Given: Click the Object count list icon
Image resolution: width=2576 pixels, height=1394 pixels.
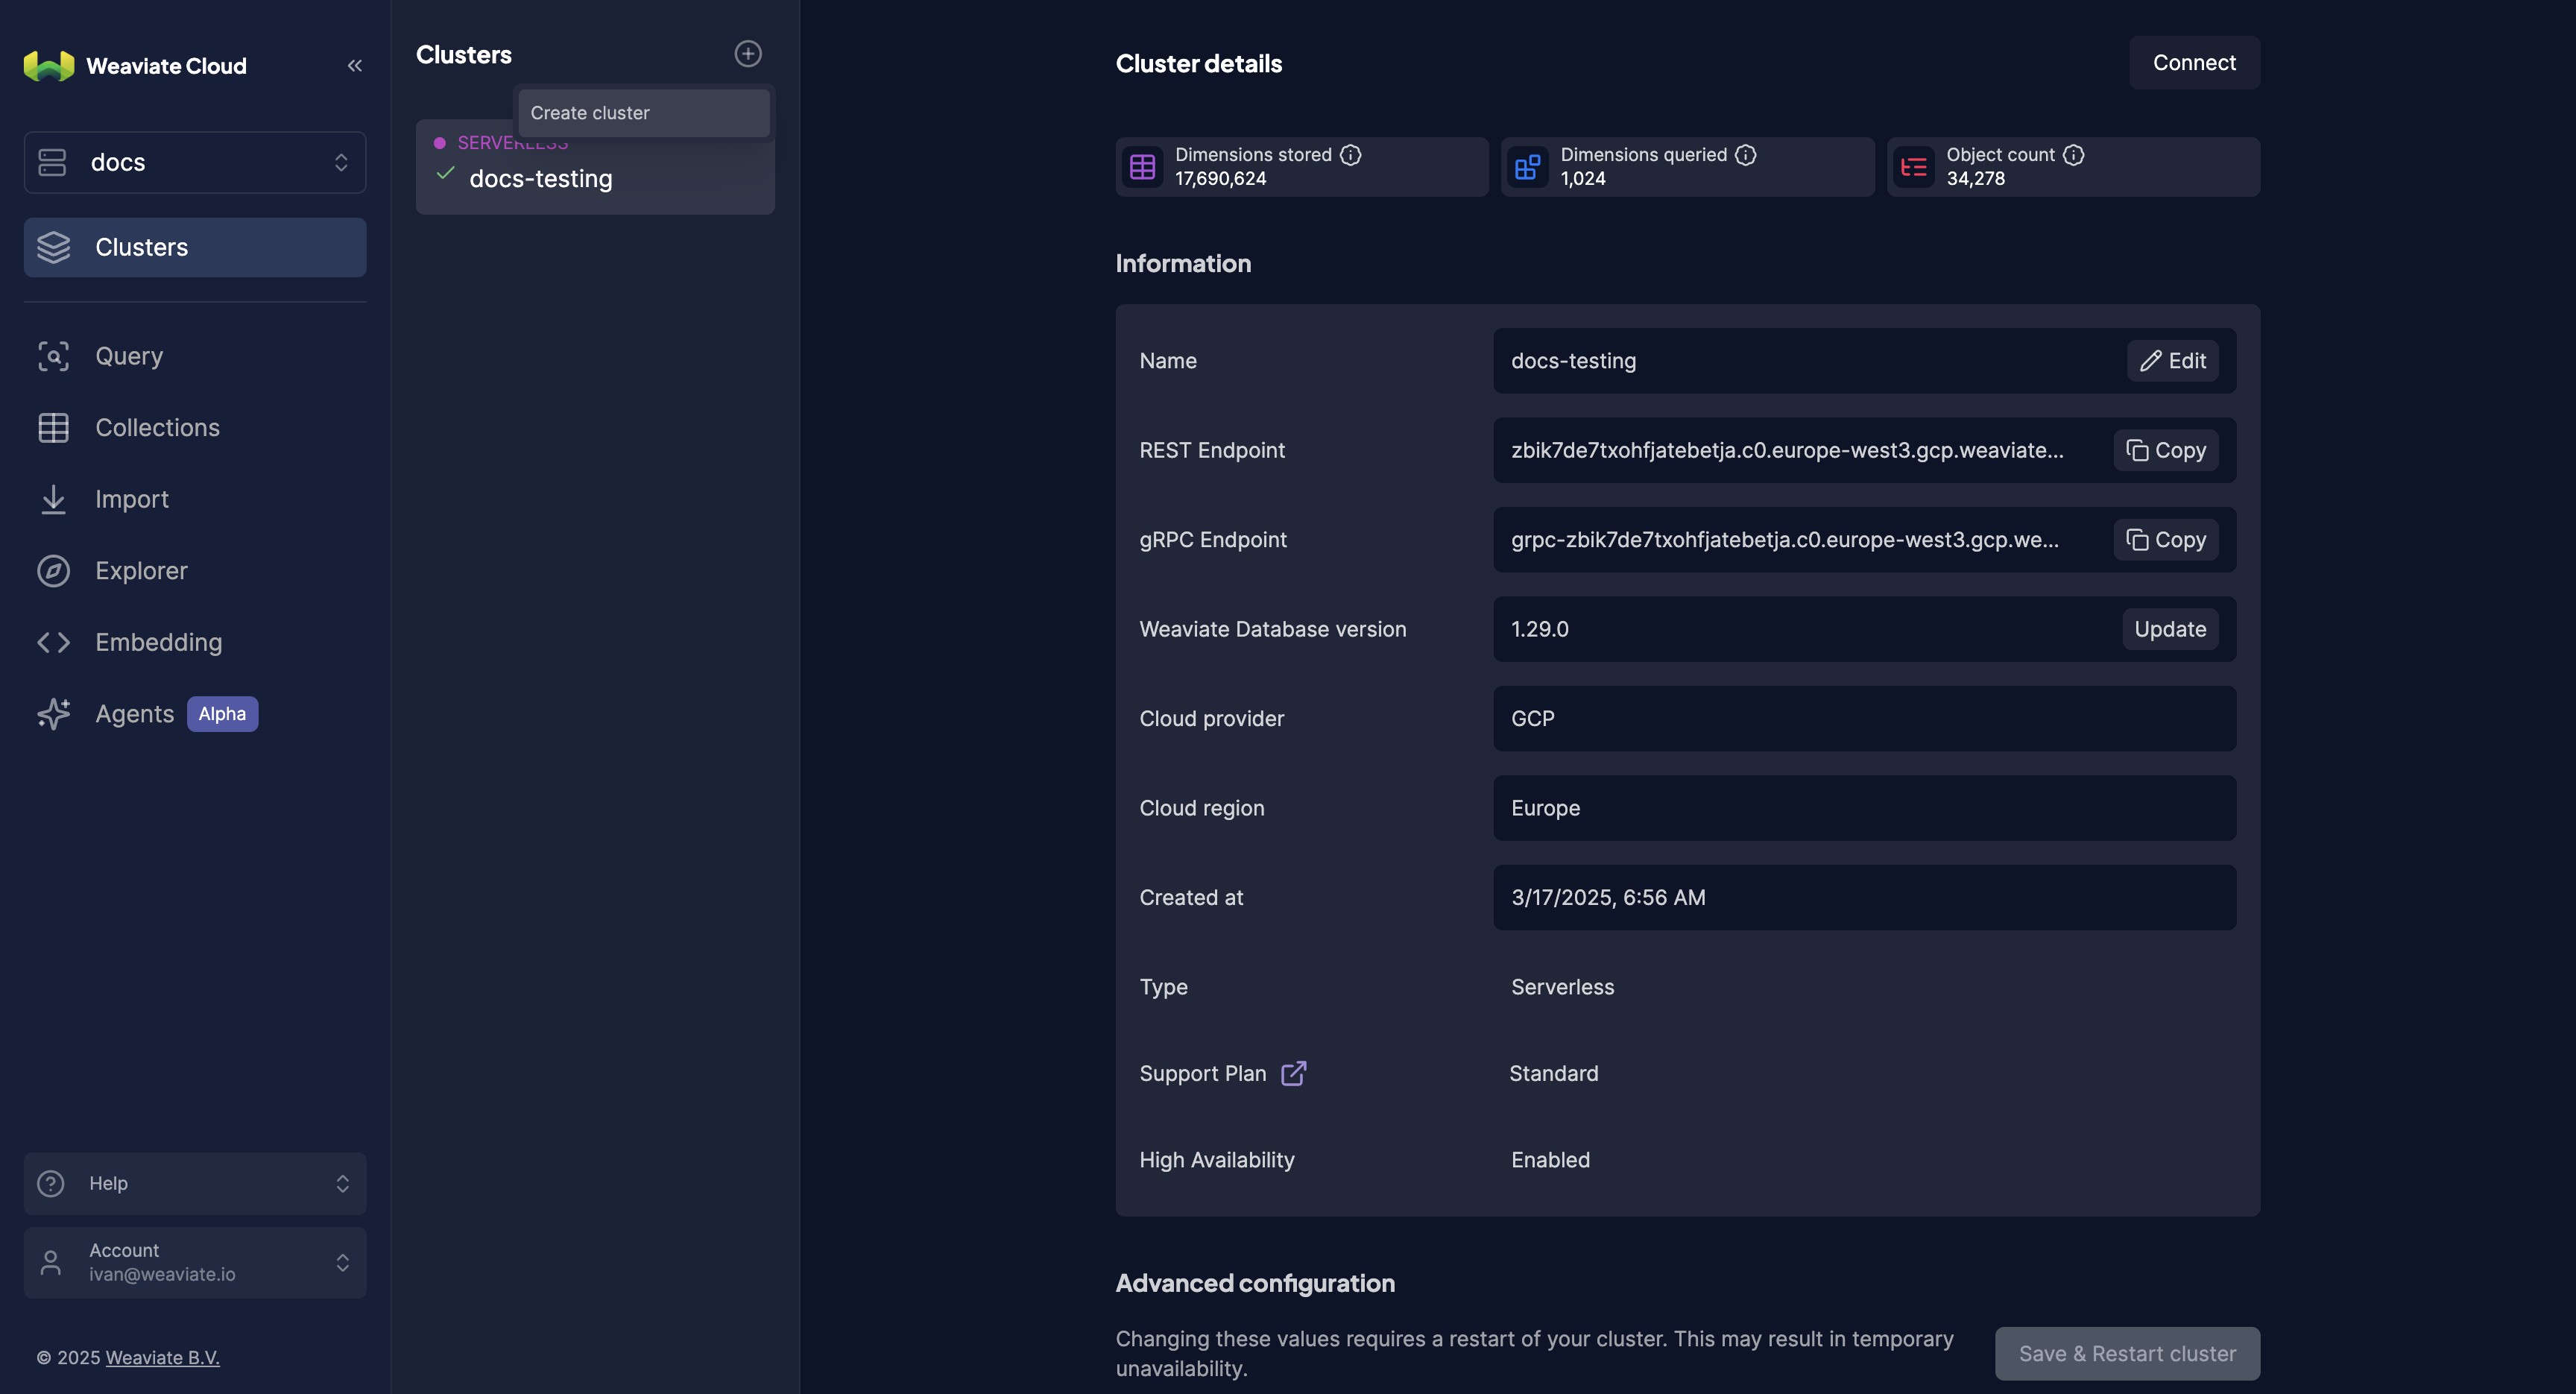Looking at the screenshot, I should coord(1914,167).
